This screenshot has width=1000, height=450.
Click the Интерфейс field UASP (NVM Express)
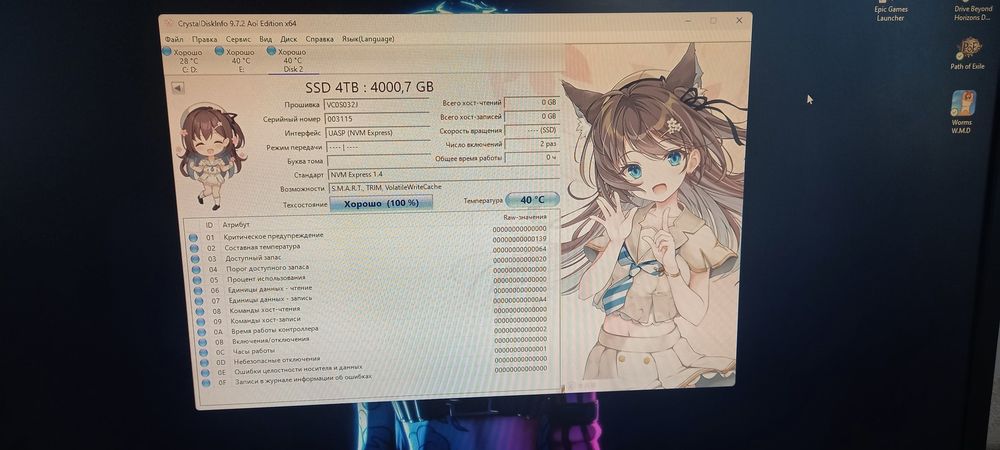pos(378,133)
